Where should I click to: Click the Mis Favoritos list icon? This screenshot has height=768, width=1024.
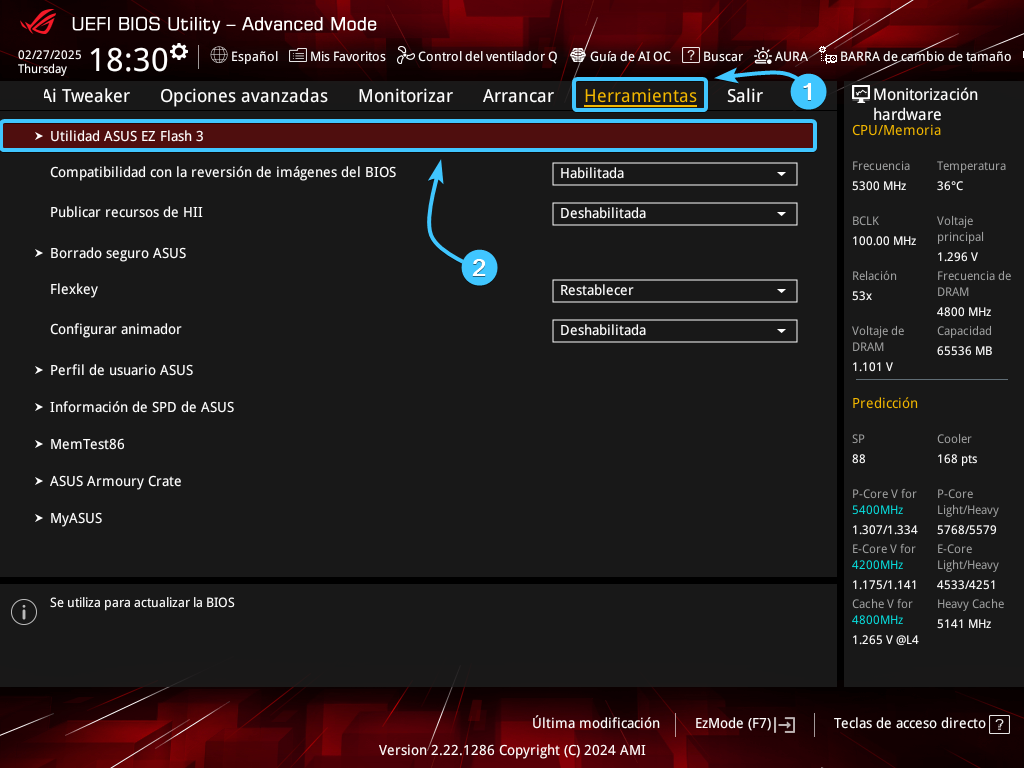[x=298, y=56]
